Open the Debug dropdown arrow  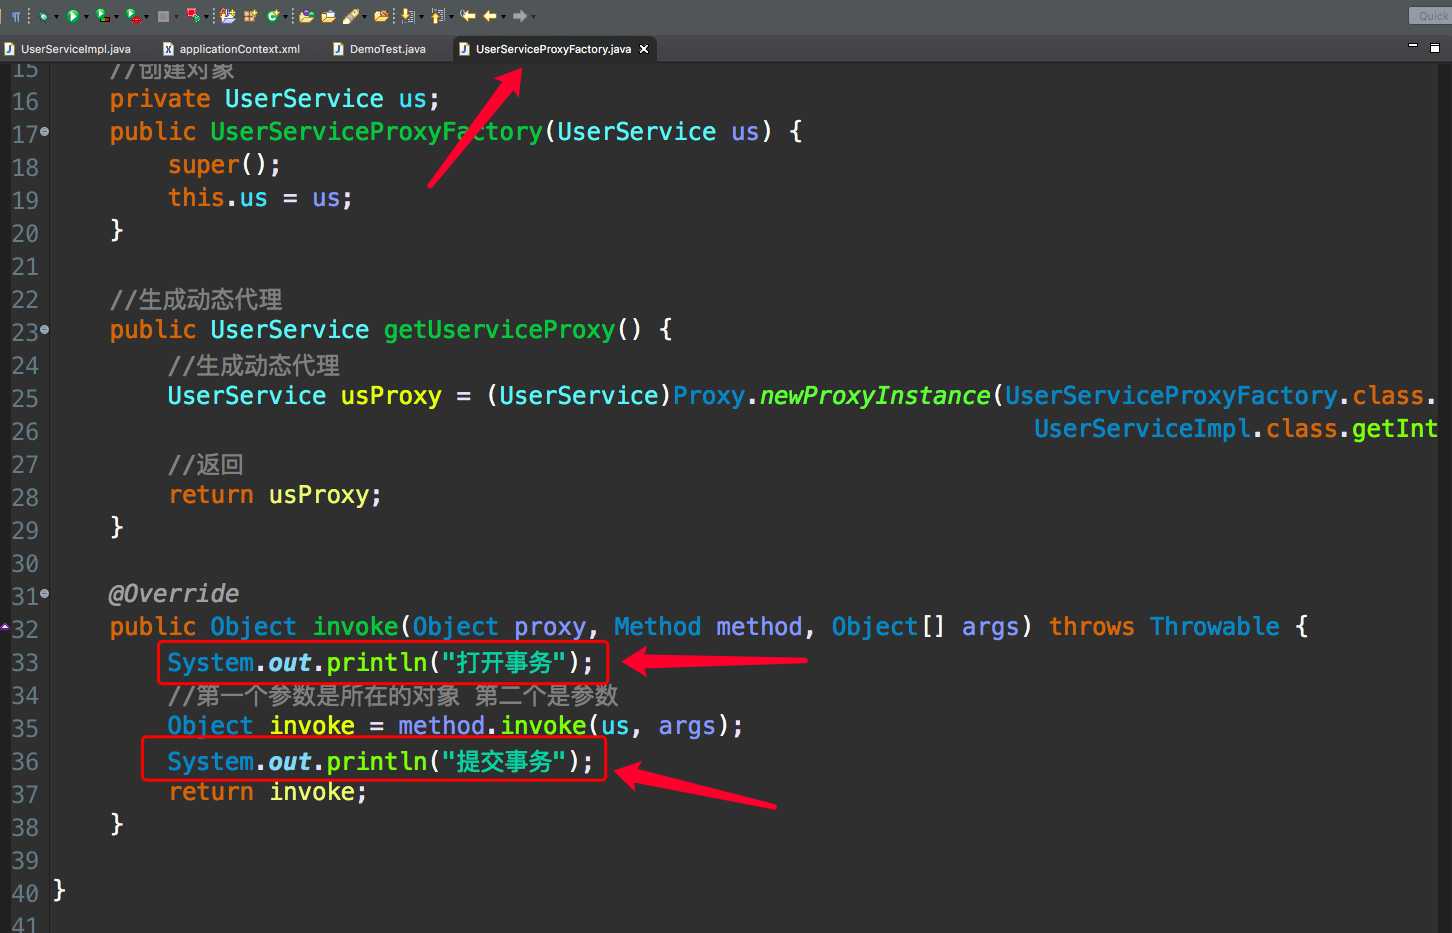point(57,17)
